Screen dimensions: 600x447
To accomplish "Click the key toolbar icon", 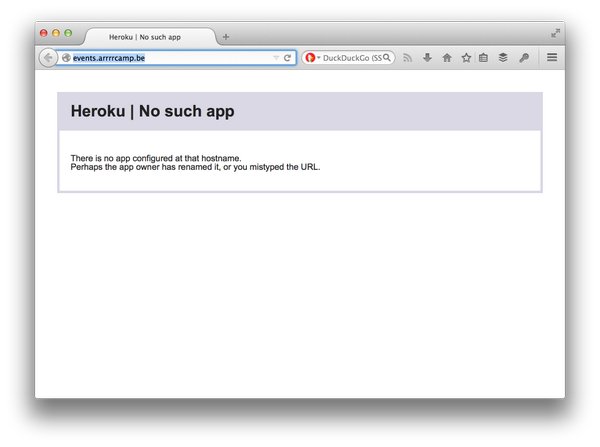I will tap(524, 58).
